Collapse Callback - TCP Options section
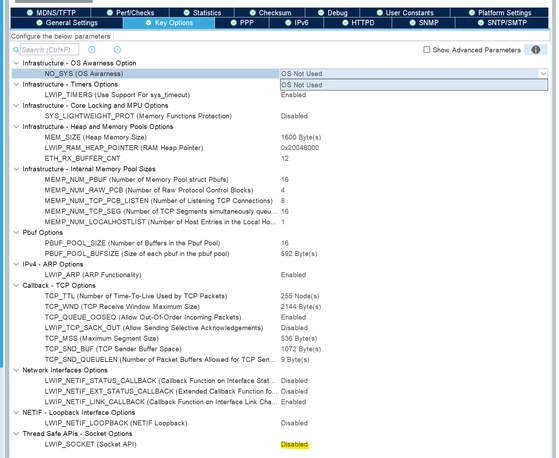The width and height of the screenshot is (559, 458). point(16,285)
